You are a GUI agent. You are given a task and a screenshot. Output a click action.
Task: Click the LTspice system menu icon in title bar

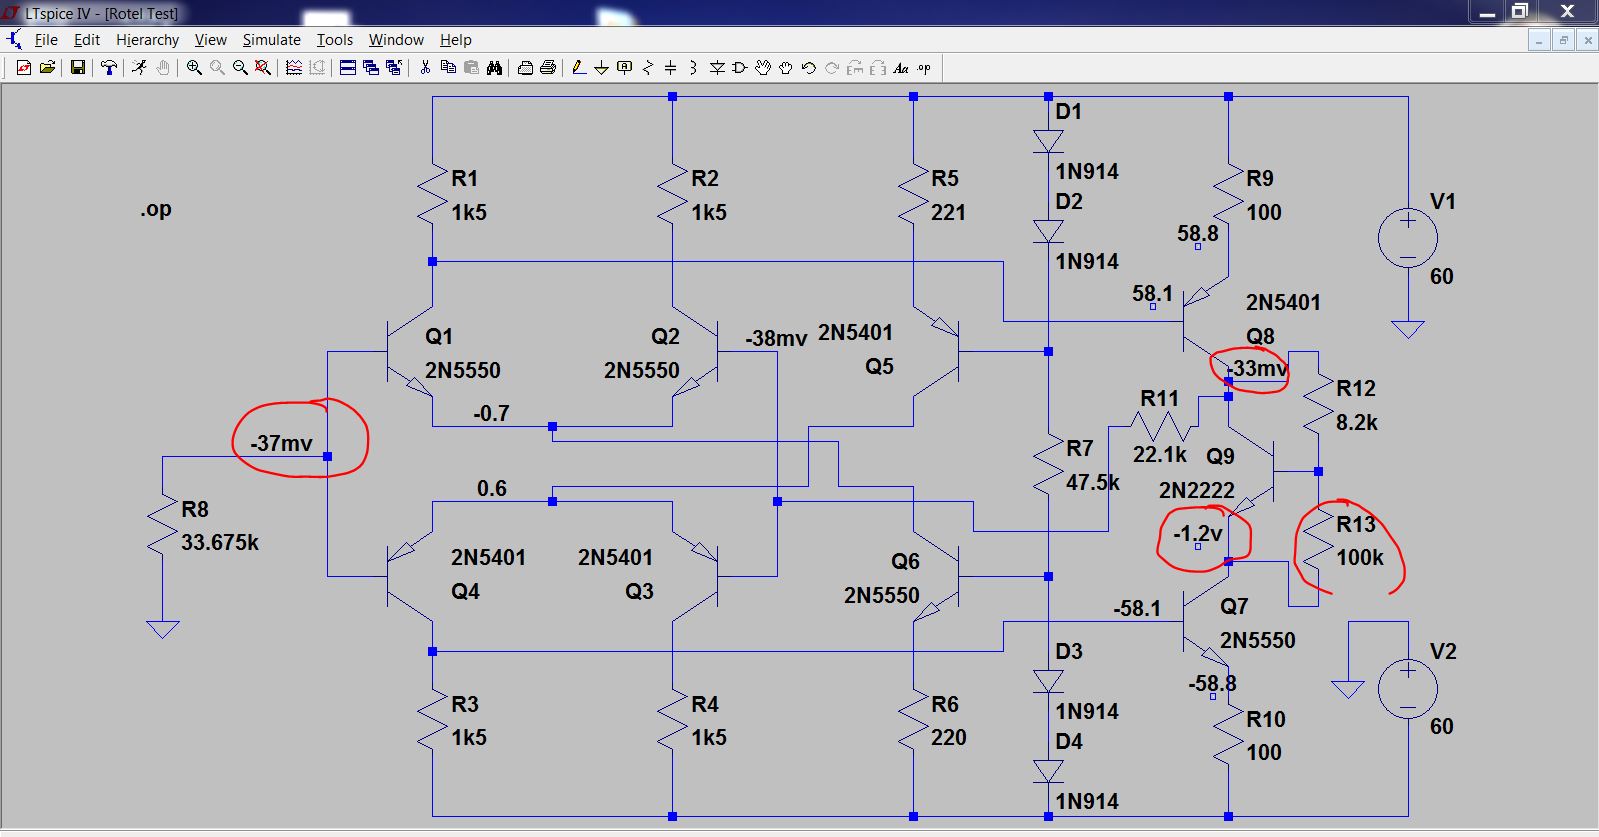coord(10,13)
